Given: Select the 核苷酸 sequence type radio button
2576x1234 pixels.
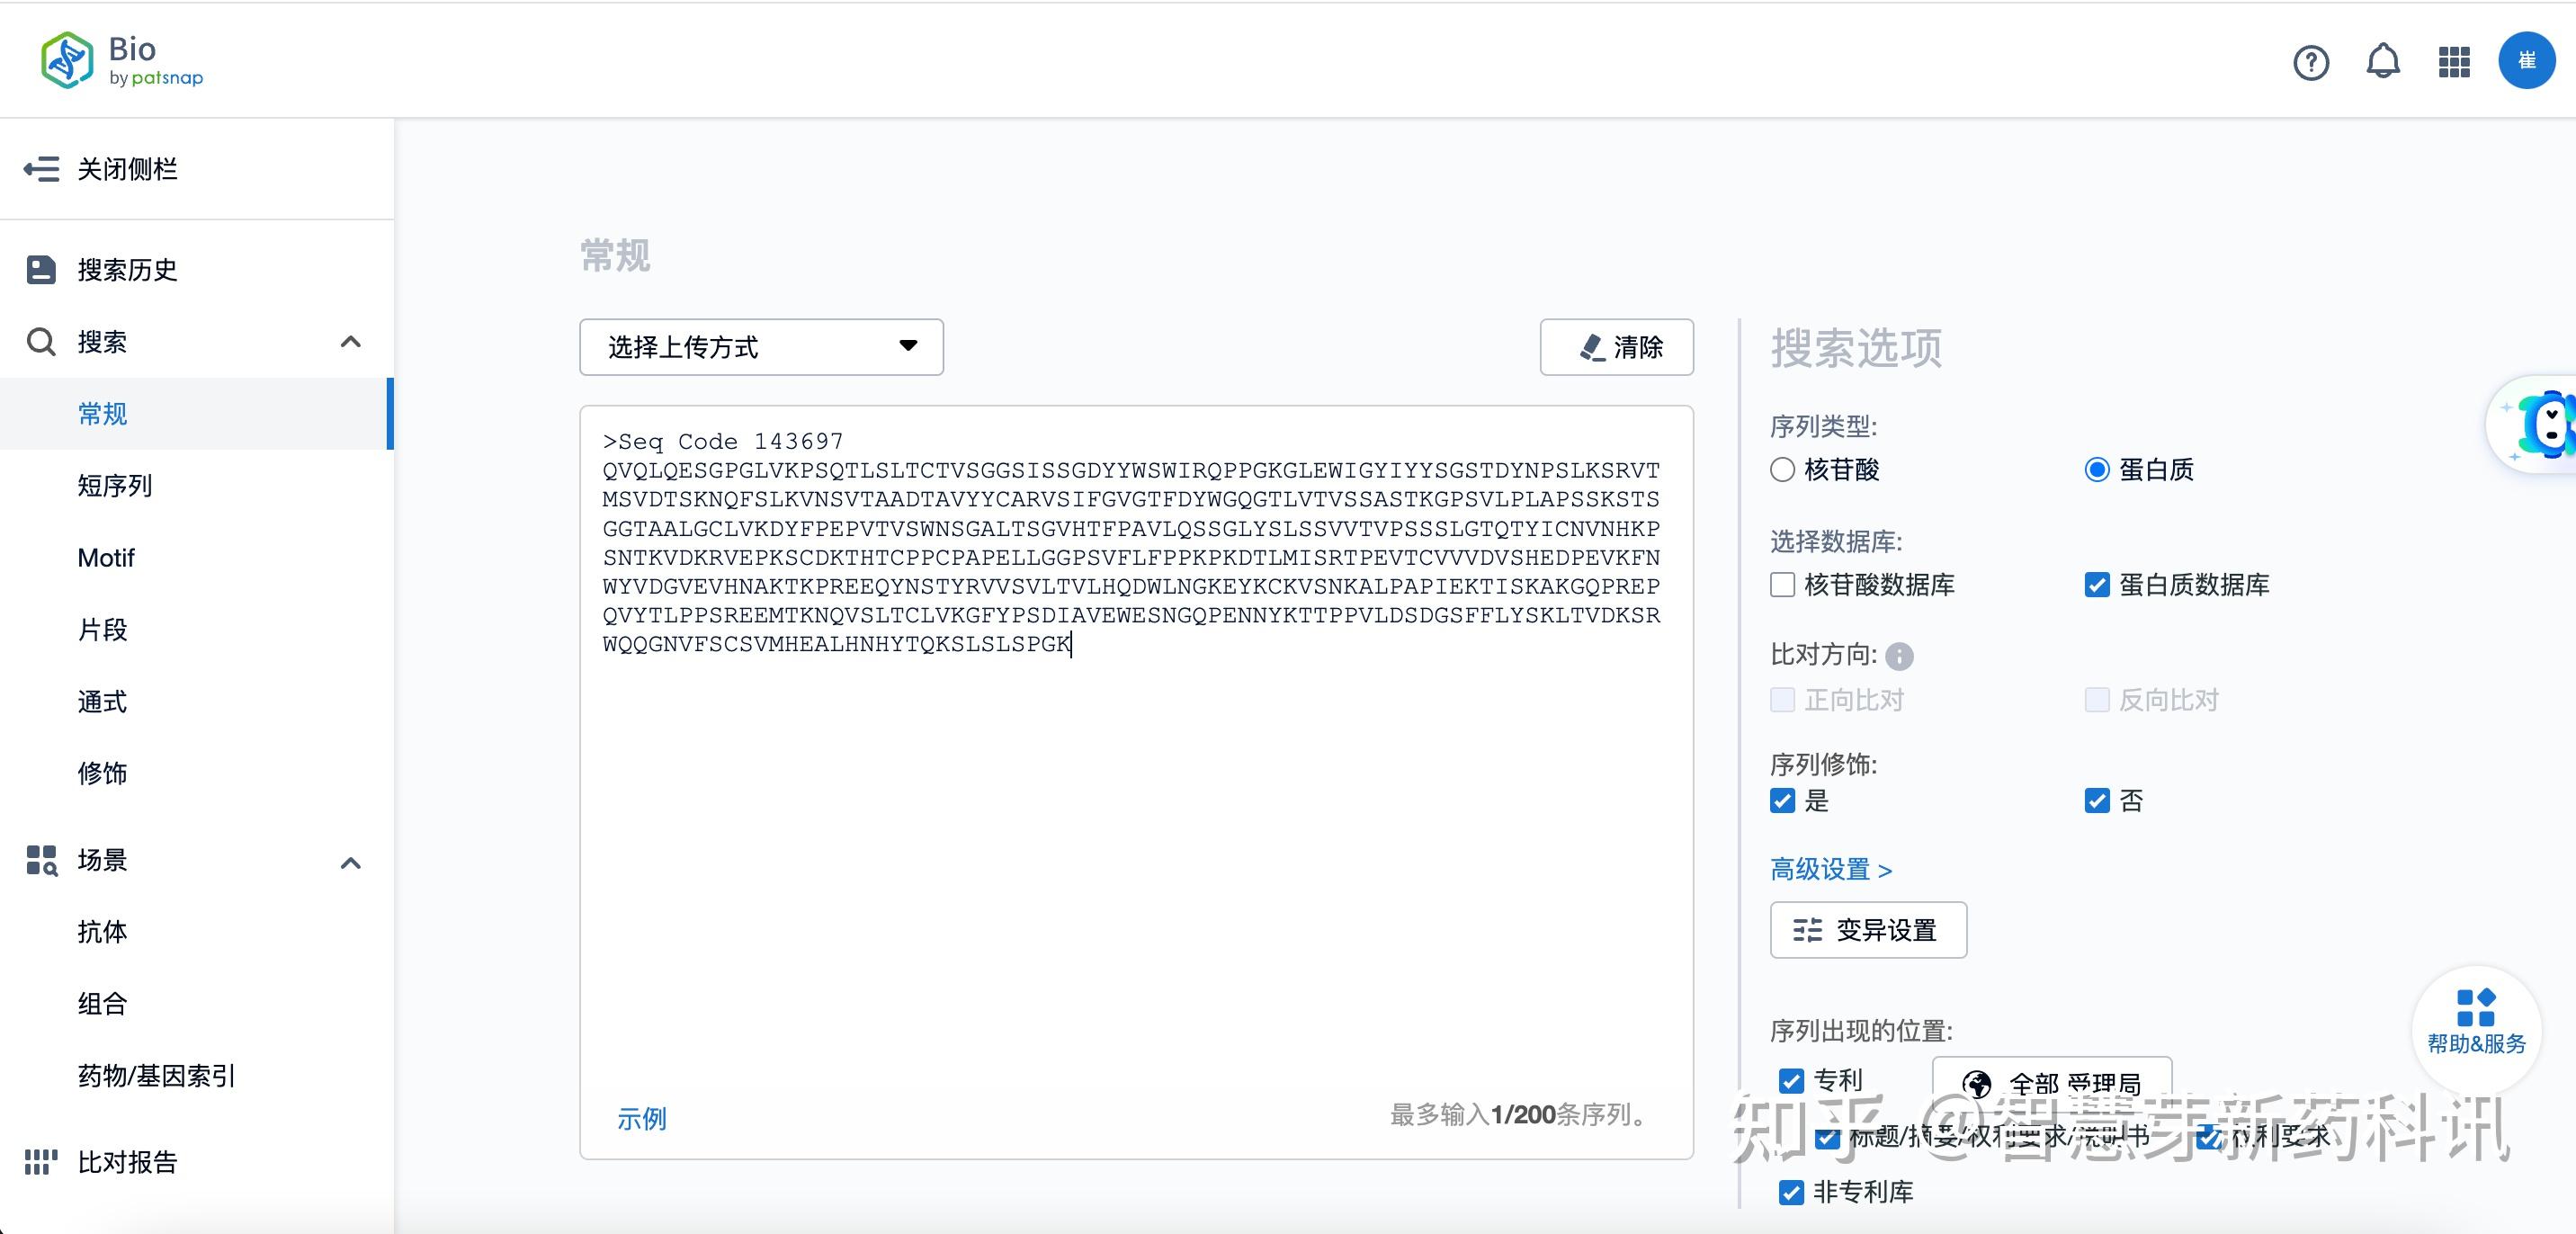Looking at the screenshot, I should (x=1782, y=470).
